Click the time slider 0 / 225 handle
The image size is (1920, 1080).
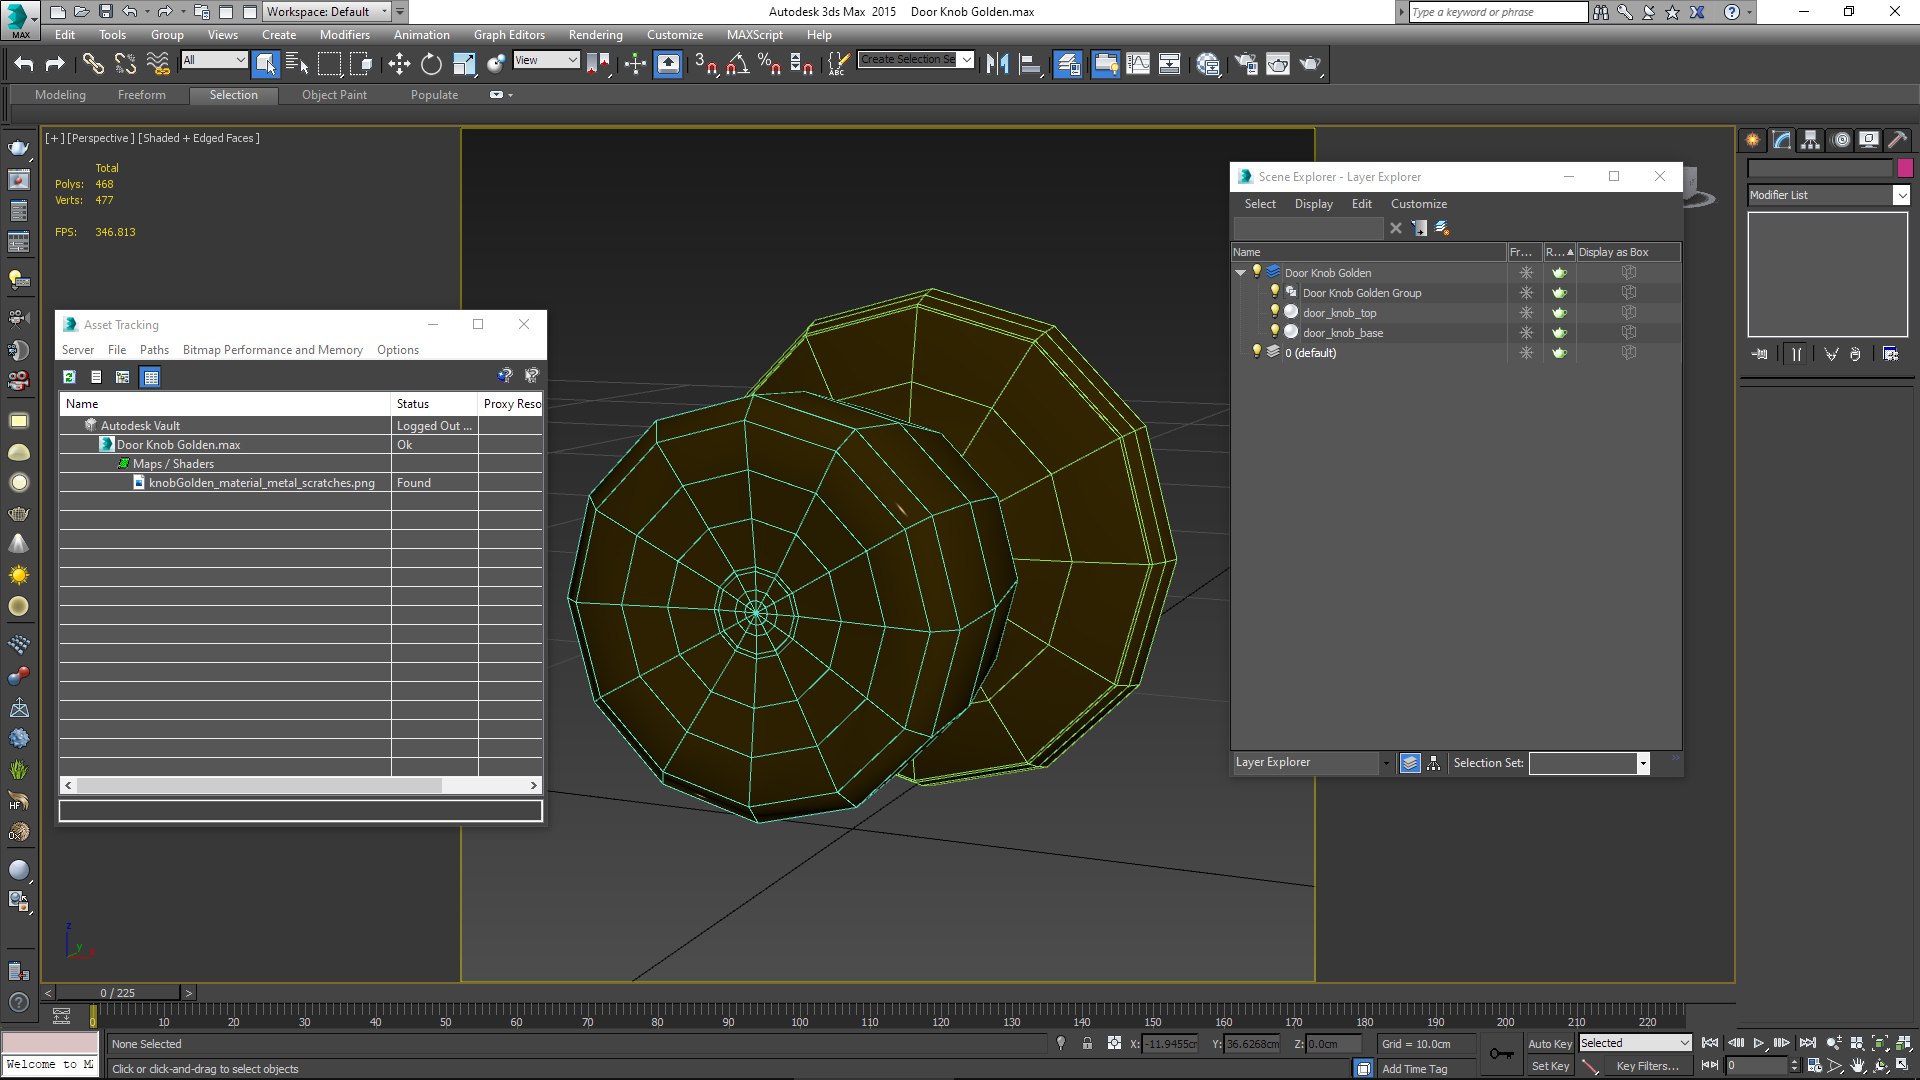click(118, 993)
